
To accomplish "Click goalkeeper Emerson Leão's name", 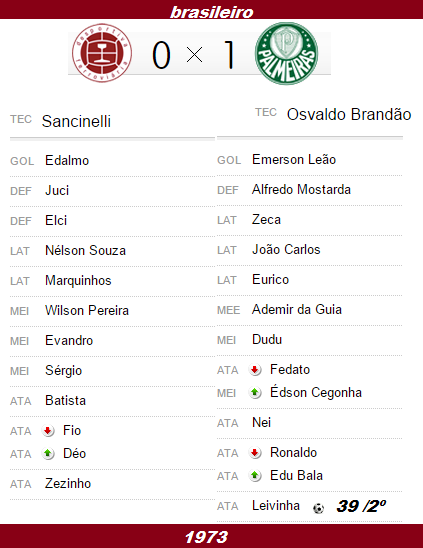I will [294, 159].
